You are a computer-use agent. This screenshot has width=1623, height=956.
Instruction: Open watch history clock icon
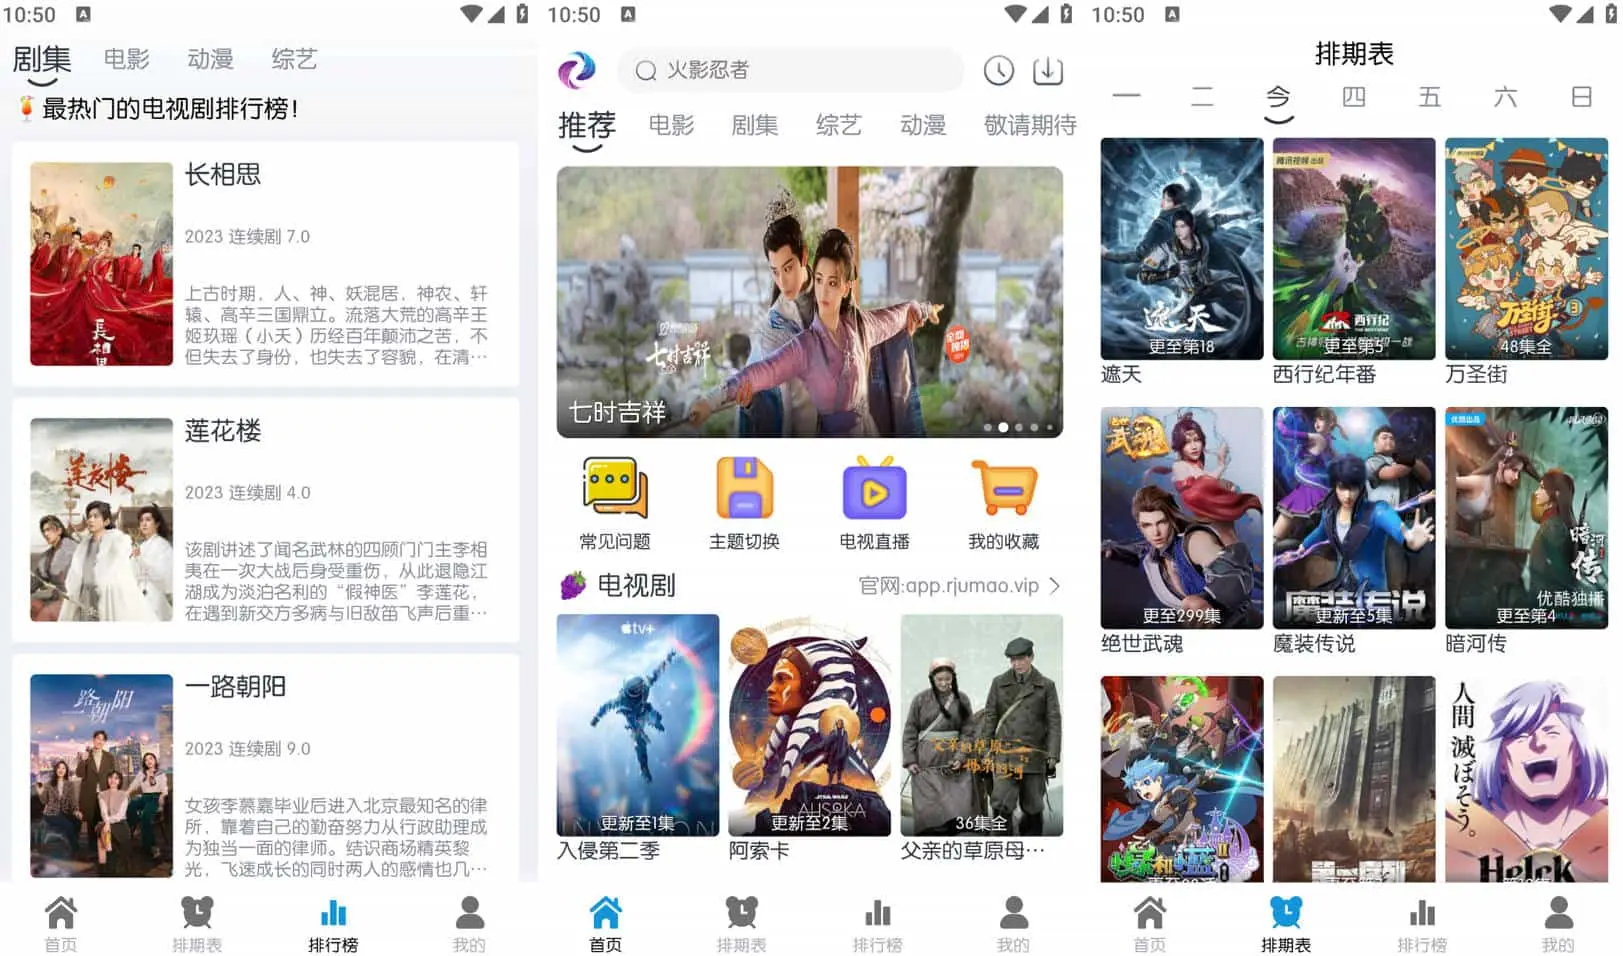click(x=998, y=71)
